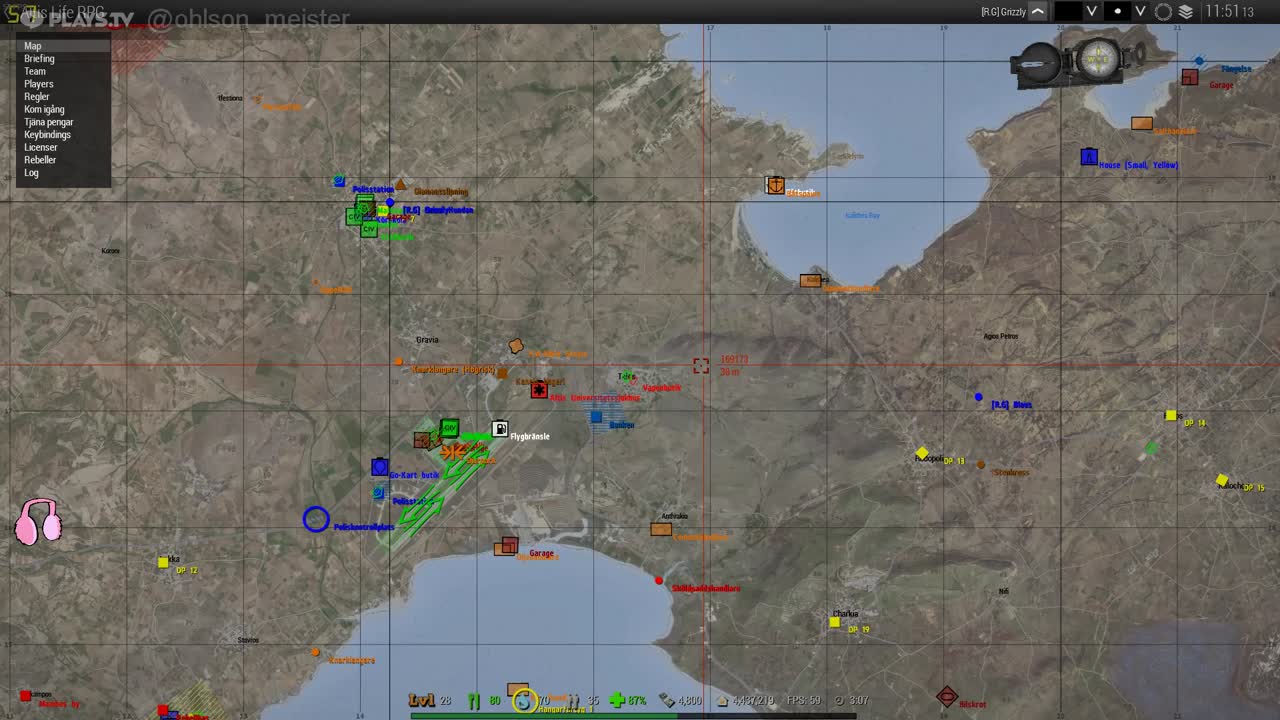This screenshot has height=720, width=1280.
Task: Click the orange starburst marker on the airfield
Action: pyautogui.click(x=453, y=452)
